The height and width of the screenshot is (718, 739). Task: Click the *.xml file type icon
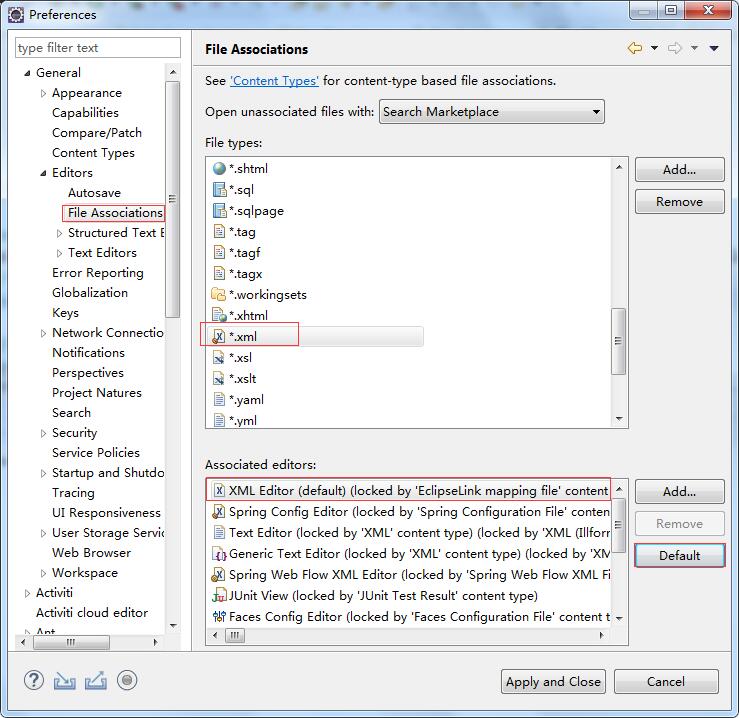point(219,336)
